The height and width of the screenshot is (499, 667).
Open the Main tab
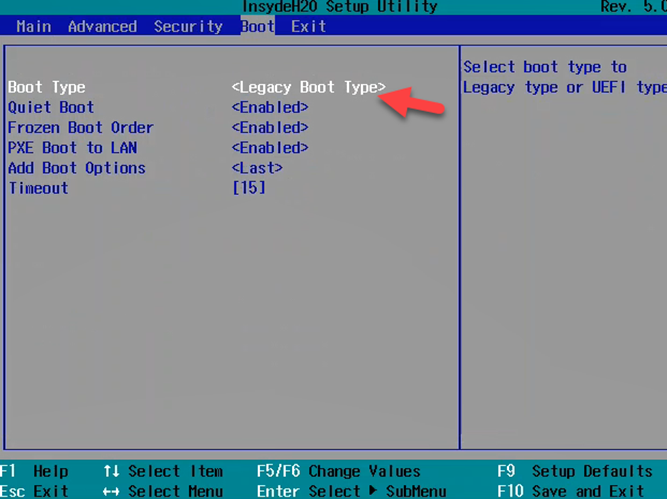[33, 26]
